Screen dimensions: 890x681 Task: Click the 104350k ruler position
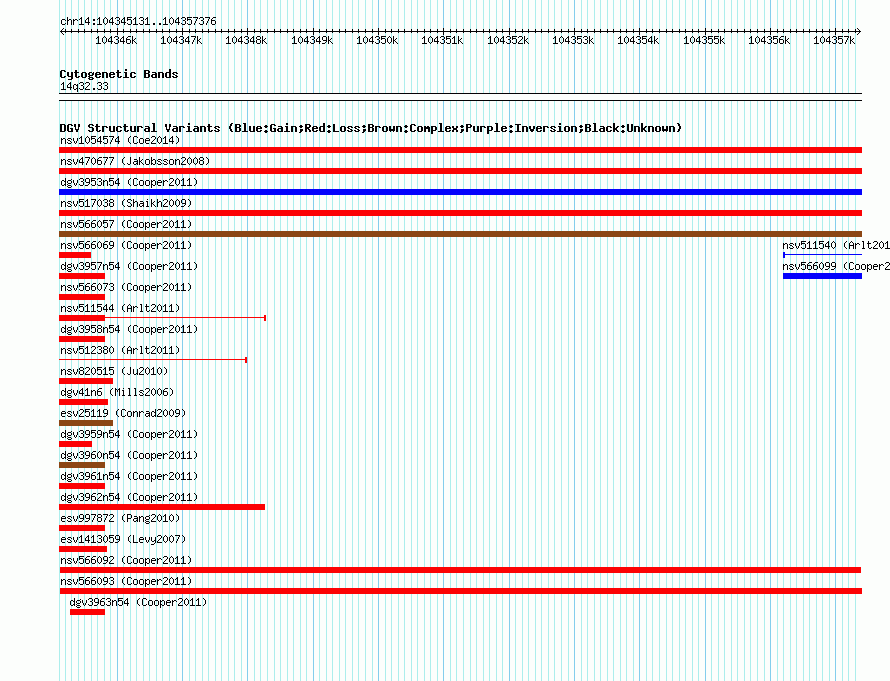[x=377, y=40]
